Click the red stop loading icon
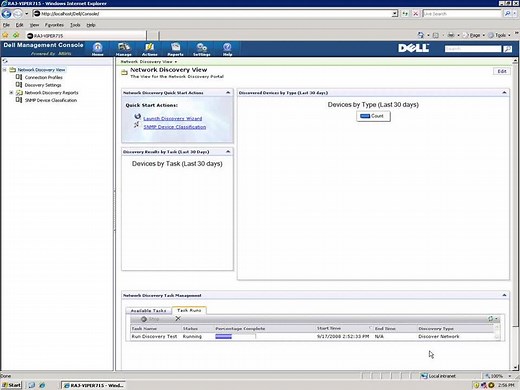The height and width of the screenshot is (390, 520). pos(415,14)
